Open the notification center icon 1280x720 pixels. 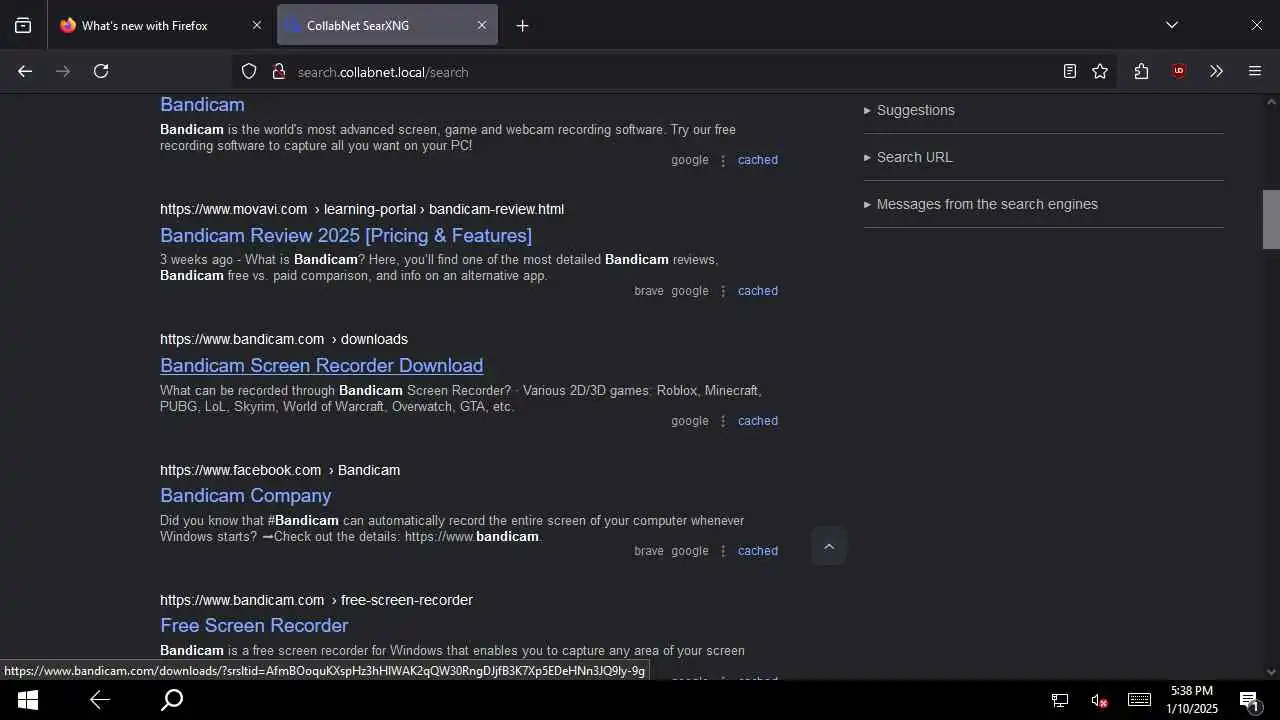click(1249, 700)
